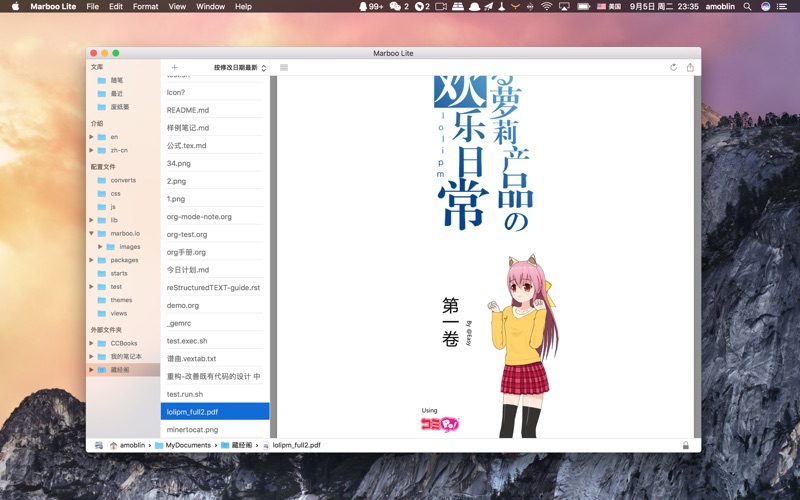Expand the lib folder
The image size is (800, 500).
pyautogui.click(x=91, y=220)
